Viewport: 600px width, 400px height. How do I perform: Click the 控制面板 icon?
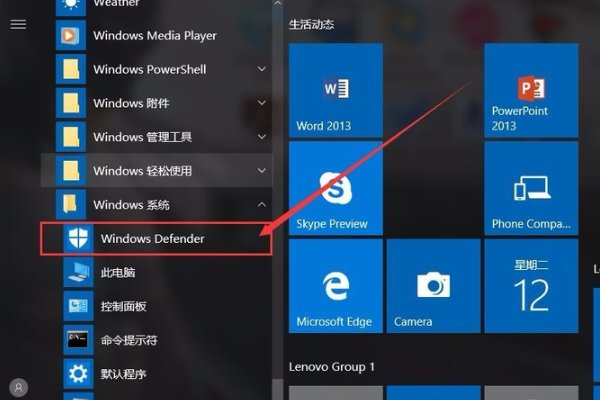click(78, 306)
